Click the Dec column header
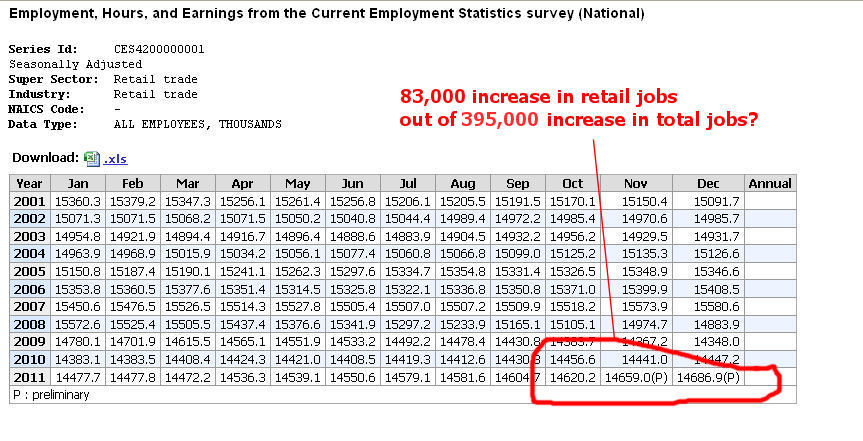Screen dimensions: 863x441 click(709, 183)
